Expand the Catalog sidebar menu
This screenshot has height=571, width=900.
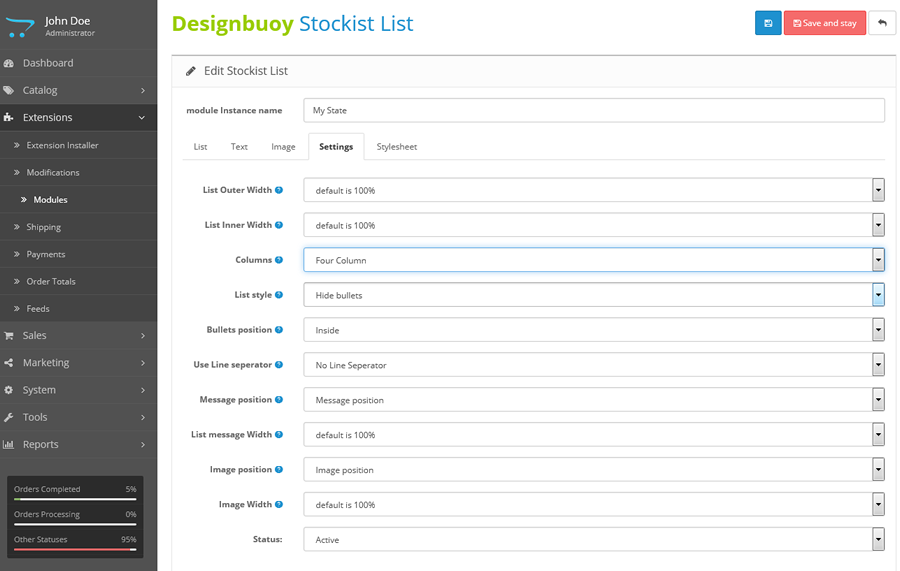(78, 90)
